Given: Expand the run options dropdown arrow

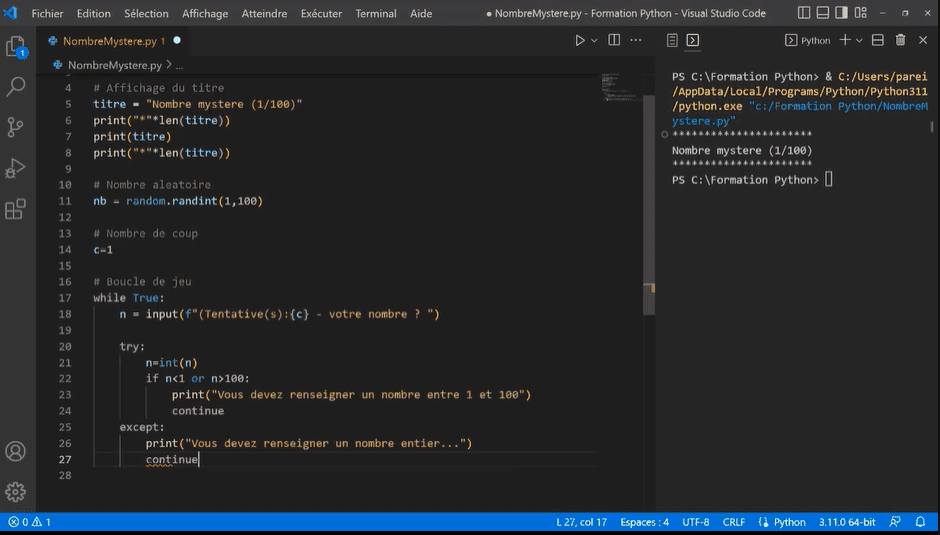Looking at the screenshot, I should point(594,40).
